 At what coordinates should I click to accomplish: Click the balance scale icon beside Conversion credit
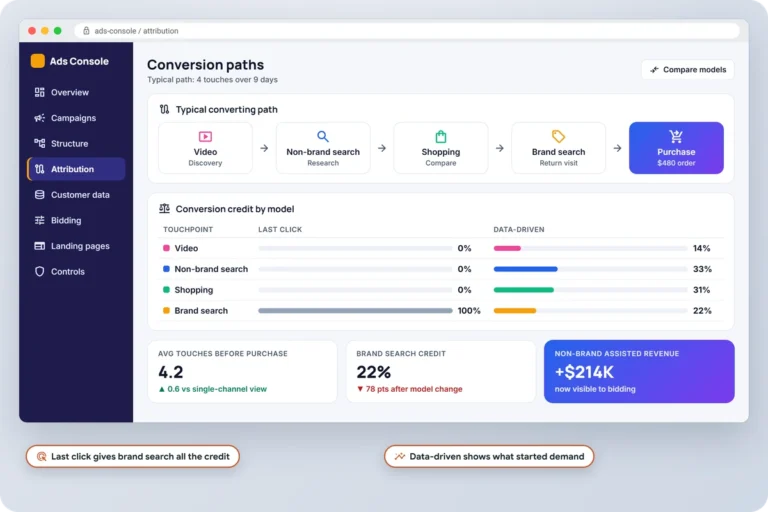point(165,209)
